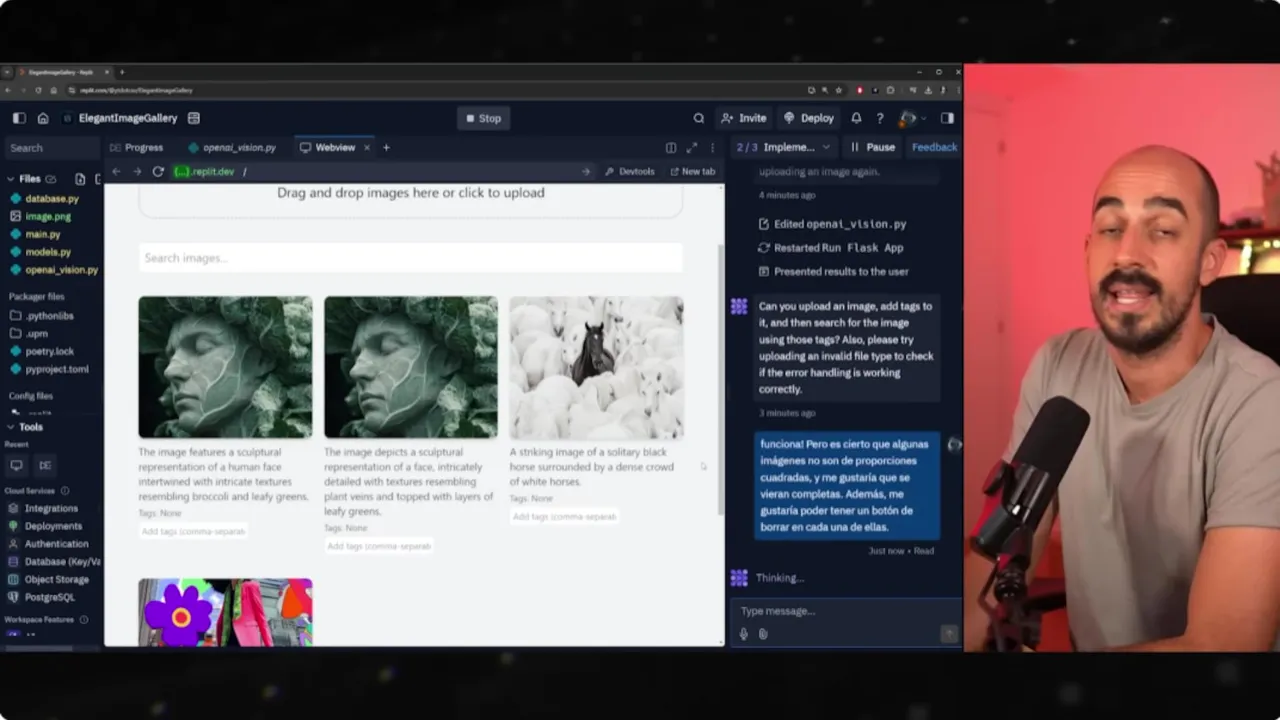The width and height of the screenshot is (1280, 720).
Task: Focus the Search images field
Action: tap(410, 258)
